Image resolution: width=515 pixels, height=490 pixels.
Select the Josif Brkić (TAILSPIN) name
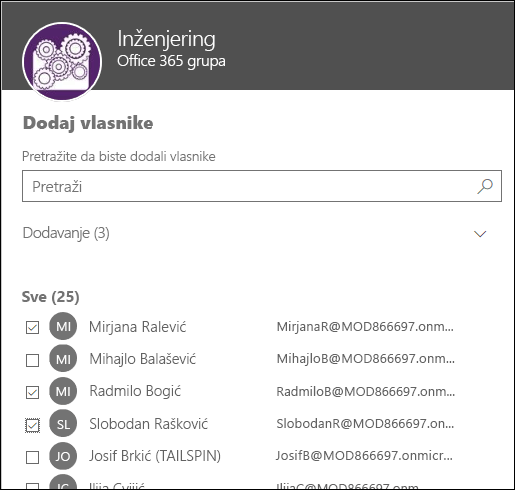[155, 456]
